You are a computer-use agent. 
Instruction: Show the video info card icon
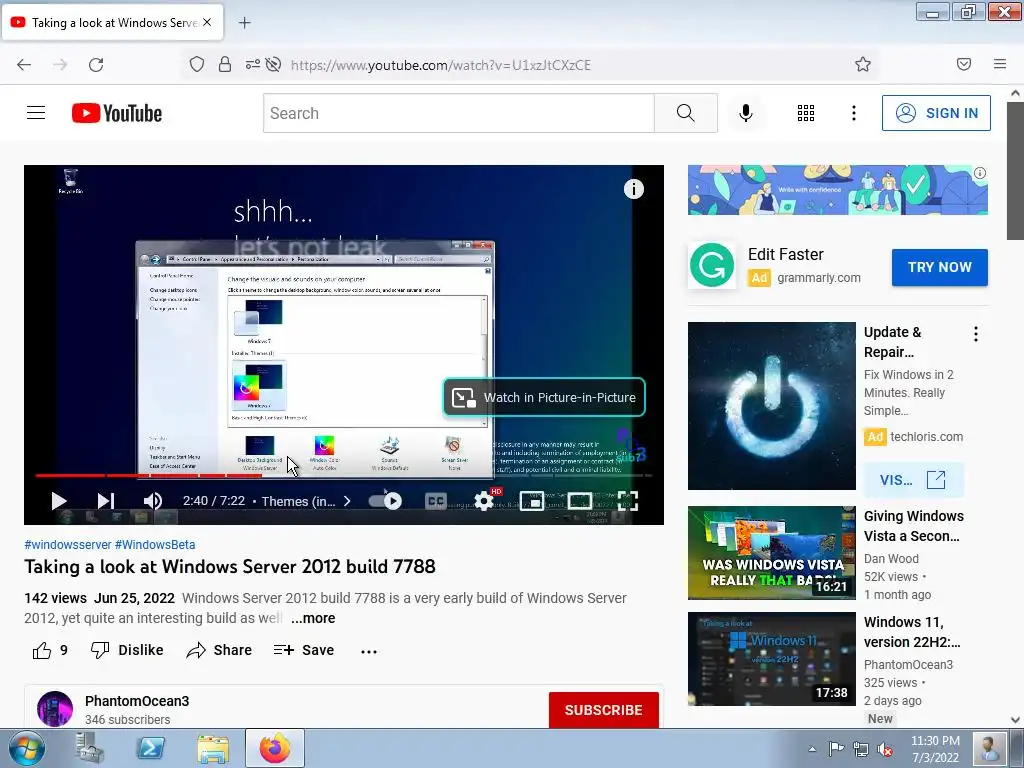click(x=633, y=189)
